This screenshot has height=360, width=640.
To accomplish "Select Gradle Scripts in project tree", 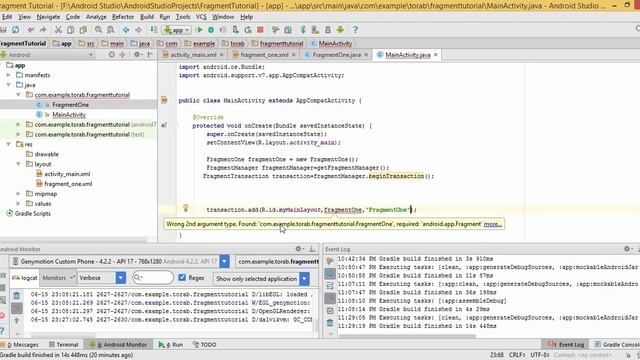I will coord(33,213).
